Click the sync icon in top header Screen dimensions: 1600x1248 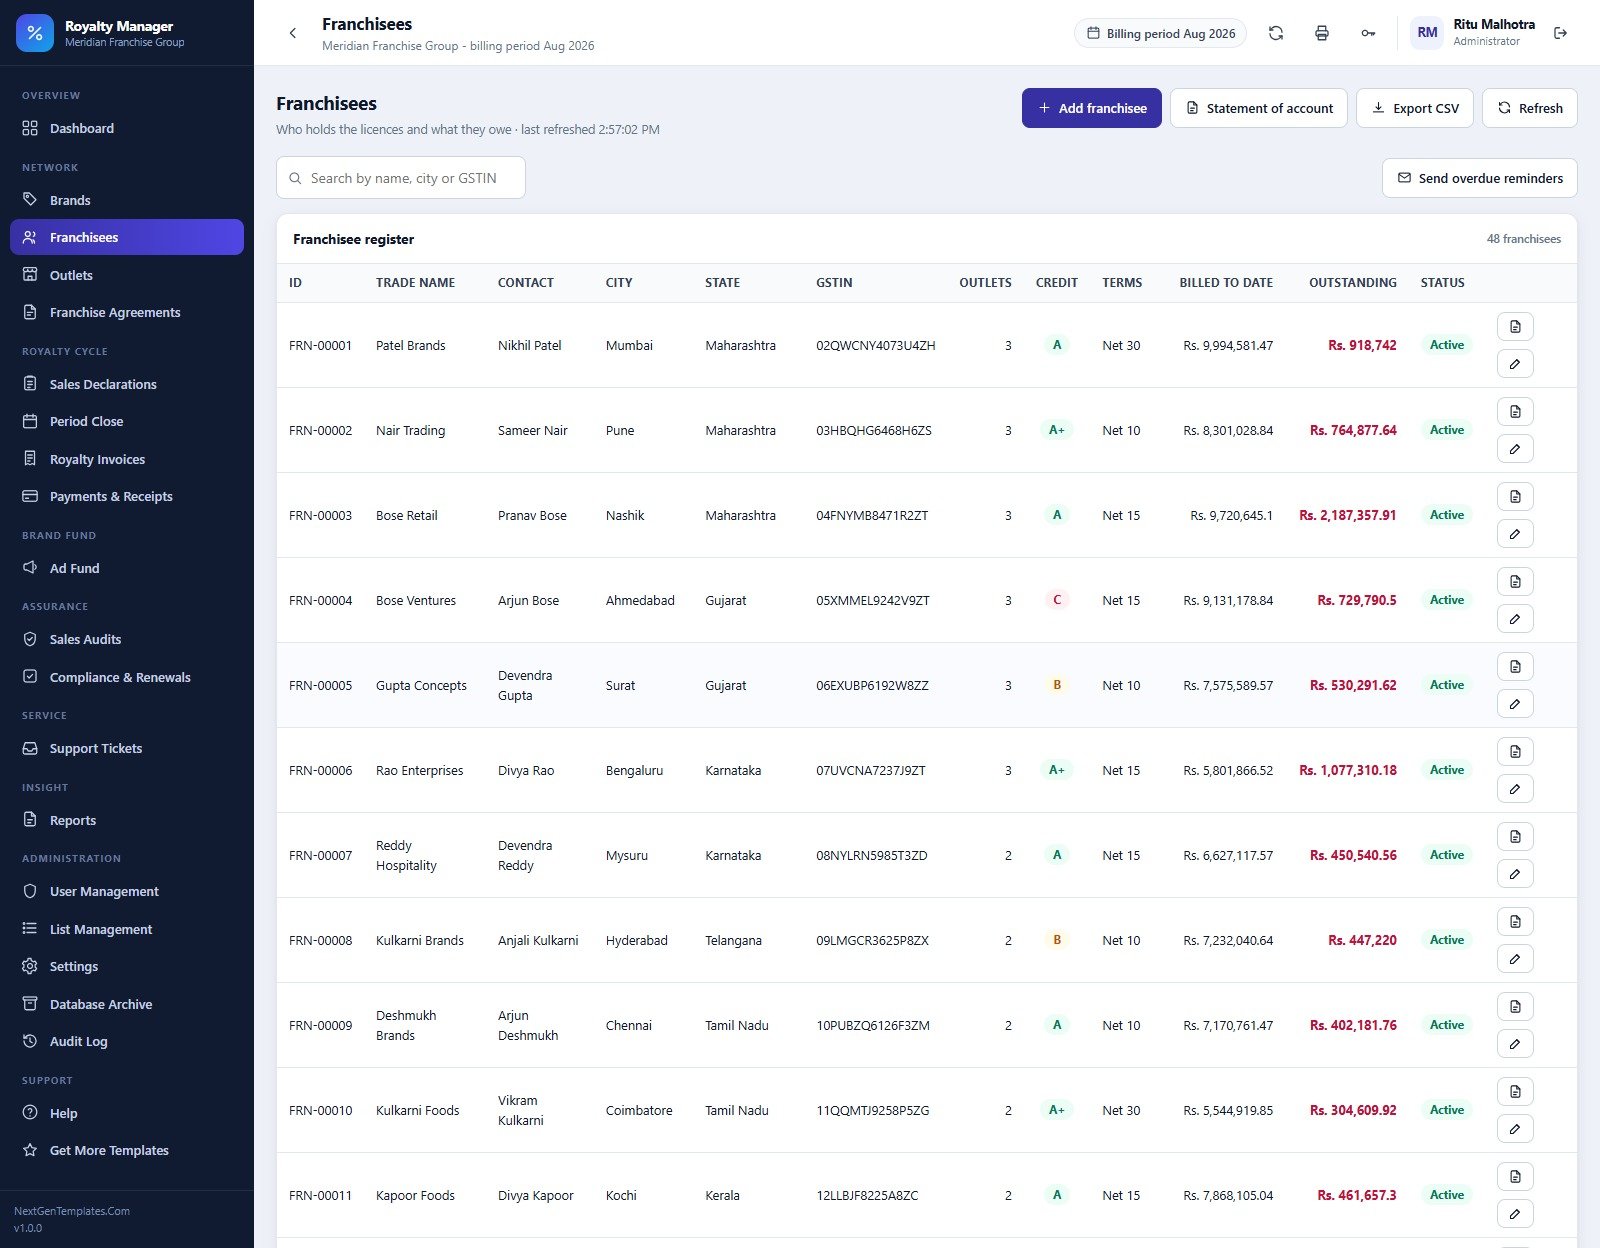[x=1276, y=33]
